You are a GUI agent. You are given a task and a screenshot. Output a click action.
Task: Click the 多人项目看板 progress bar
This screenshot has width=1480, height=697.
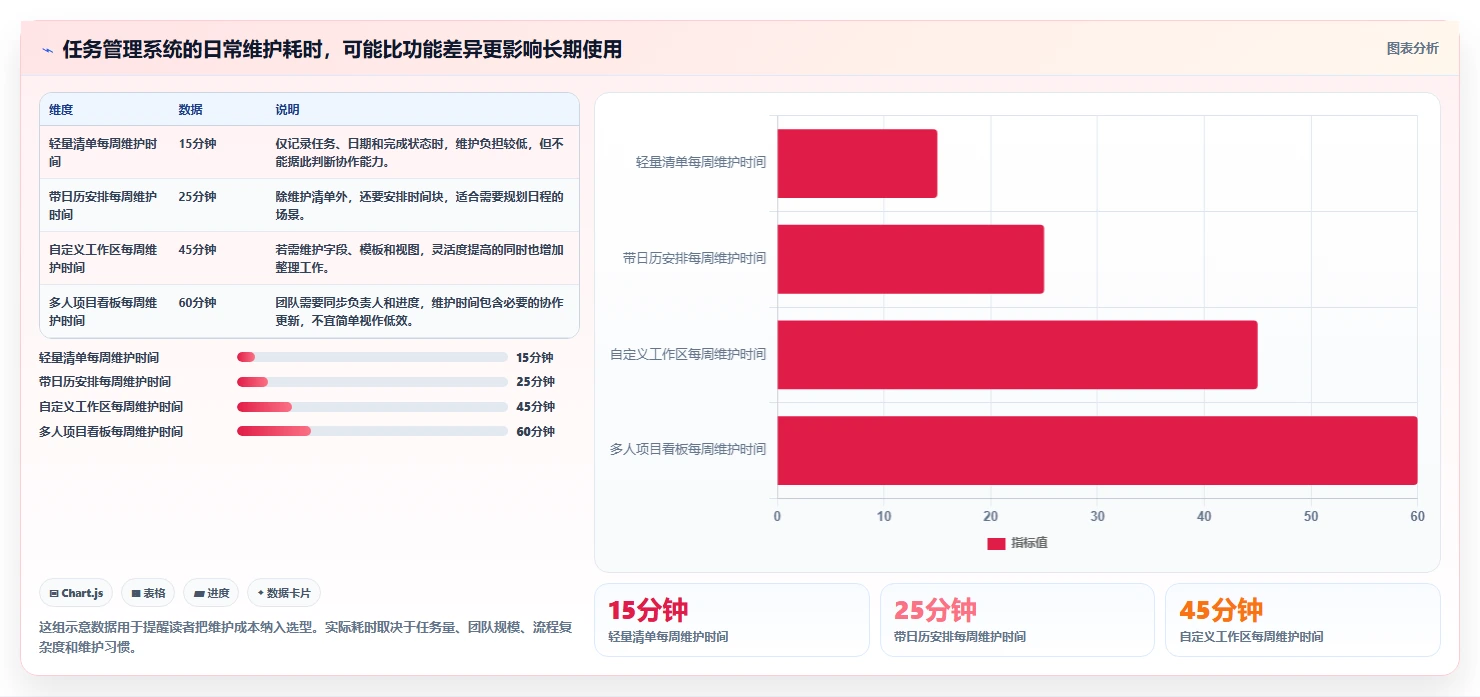(x=372, y=431)
